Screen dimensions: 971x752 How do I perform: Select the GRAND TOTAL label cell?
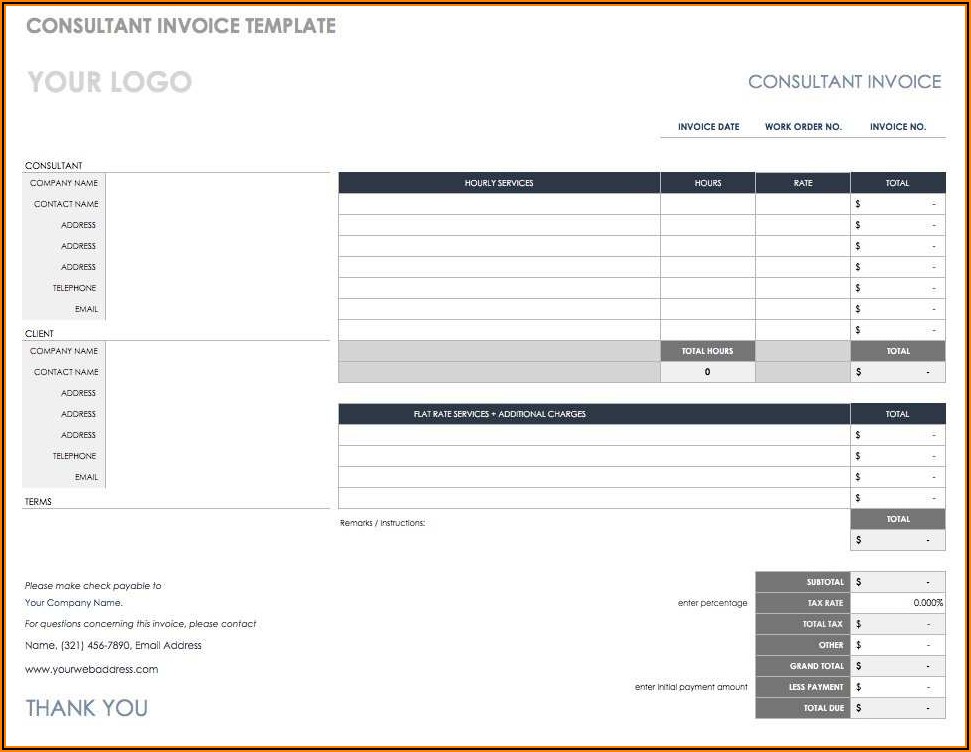[x=803, y=666]
